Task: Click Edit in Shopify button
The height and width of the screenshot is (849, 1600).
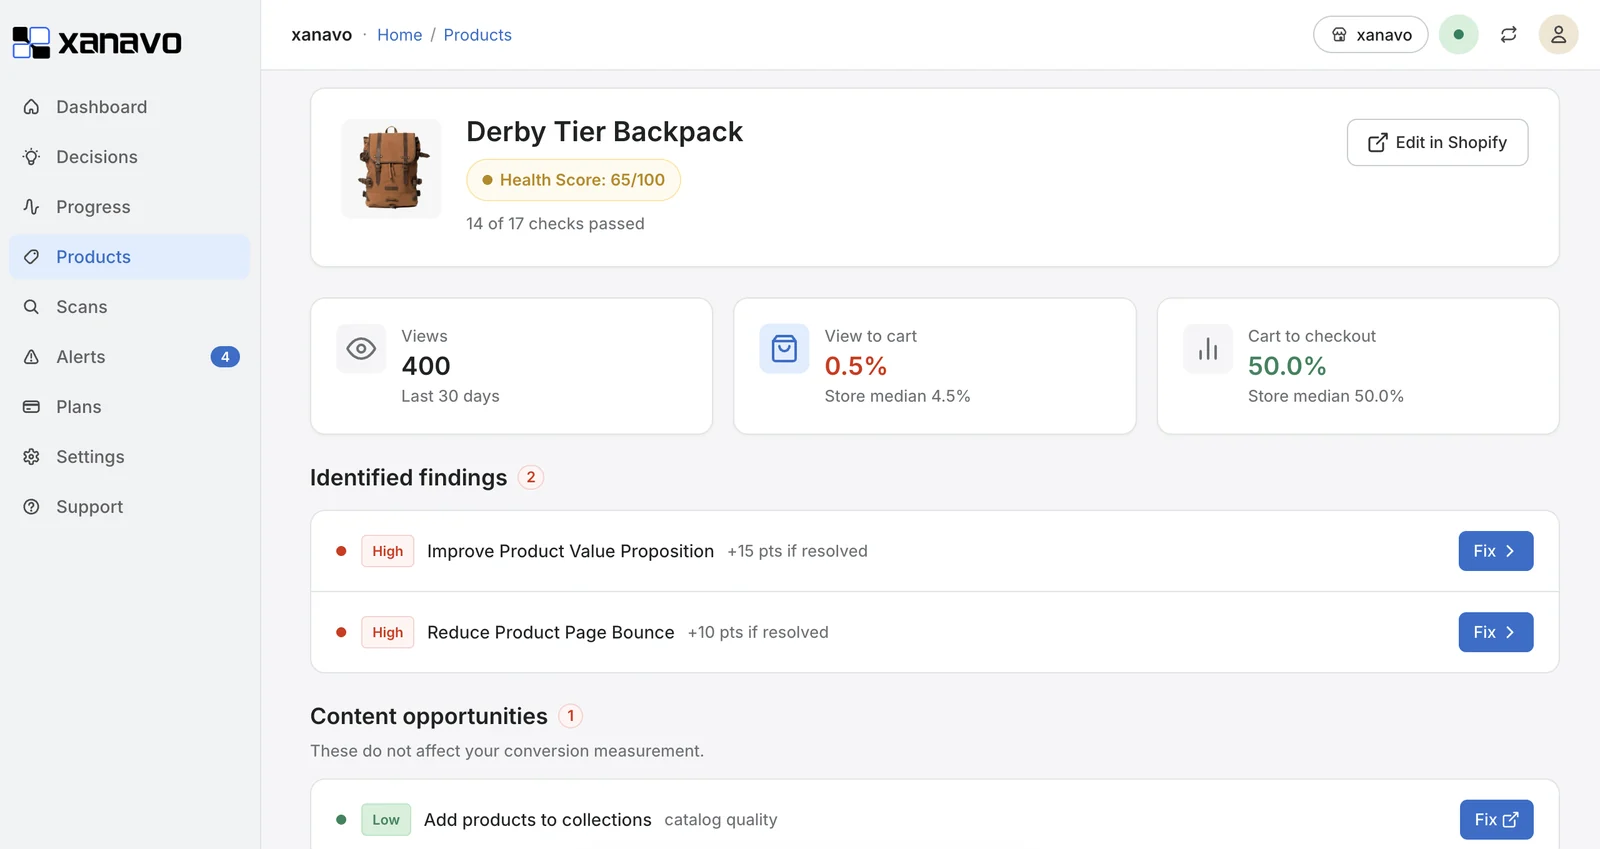Action: click(x=1437, y=142)
